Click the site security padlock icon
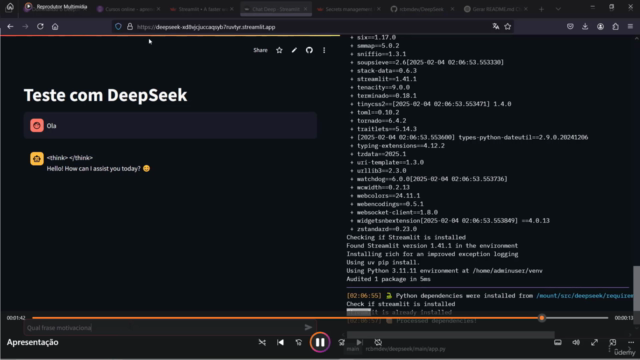Viewport: 640px width, 360px height. pos(130,27)
